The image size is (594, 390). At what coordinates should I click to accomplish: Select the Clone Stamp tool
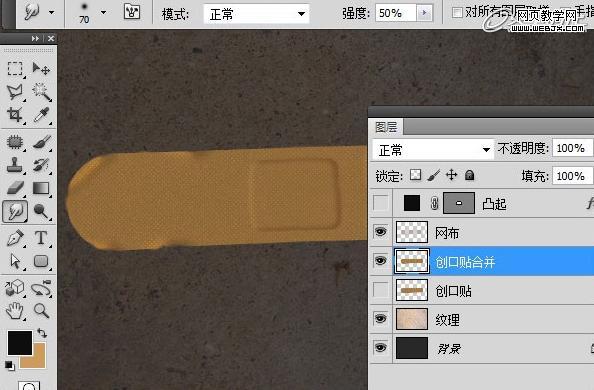[x=15, y=165]
